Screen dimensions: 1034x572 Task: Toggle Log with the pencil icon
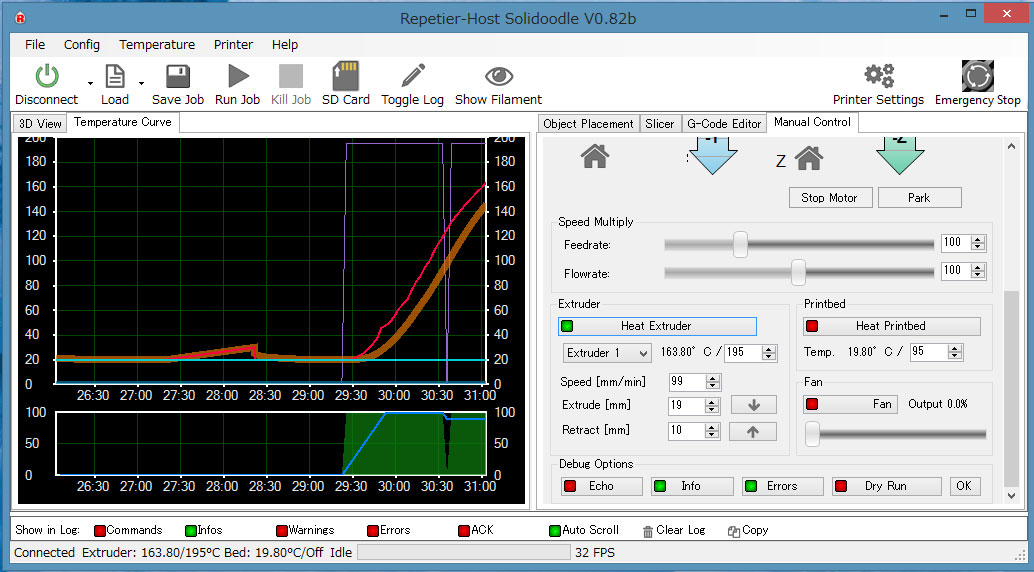pos(413,76)
